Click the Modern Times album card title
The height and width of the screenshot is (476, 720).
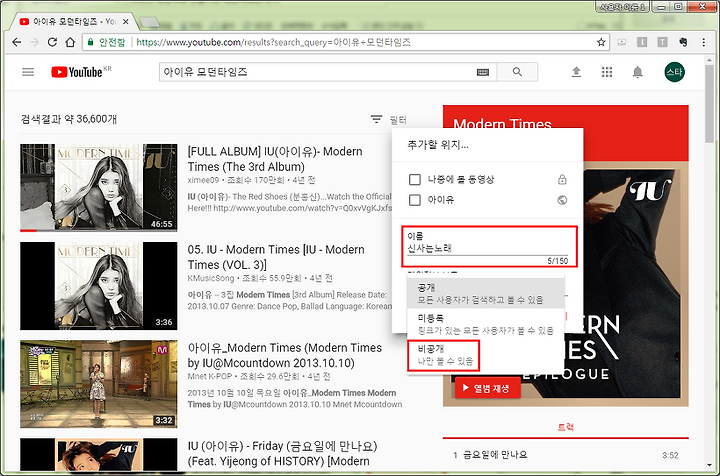[x=502, y=123]
